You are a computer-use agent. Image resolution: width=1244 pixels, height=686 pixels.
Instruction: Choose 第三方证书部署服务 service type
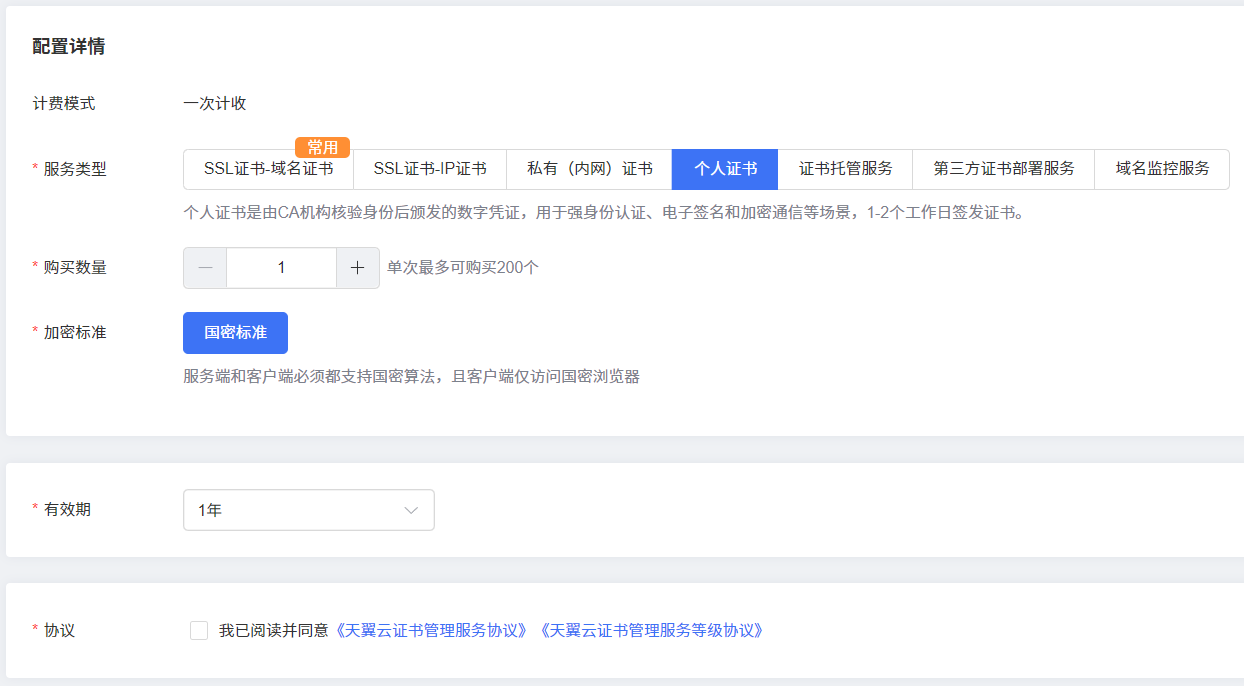[1003, 169]
